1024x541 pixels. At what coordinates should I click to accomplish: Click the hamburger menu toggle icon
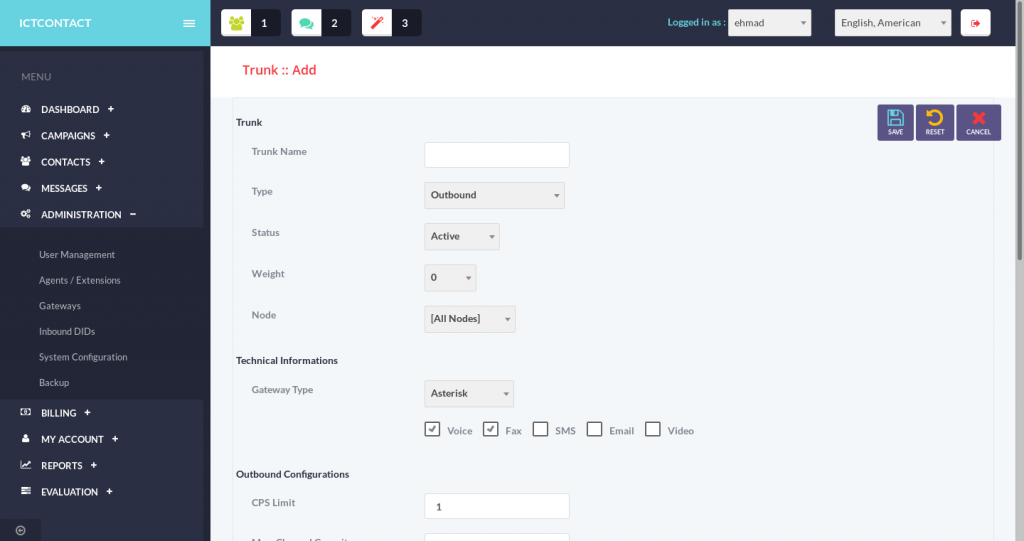click(x=189, y=24)
